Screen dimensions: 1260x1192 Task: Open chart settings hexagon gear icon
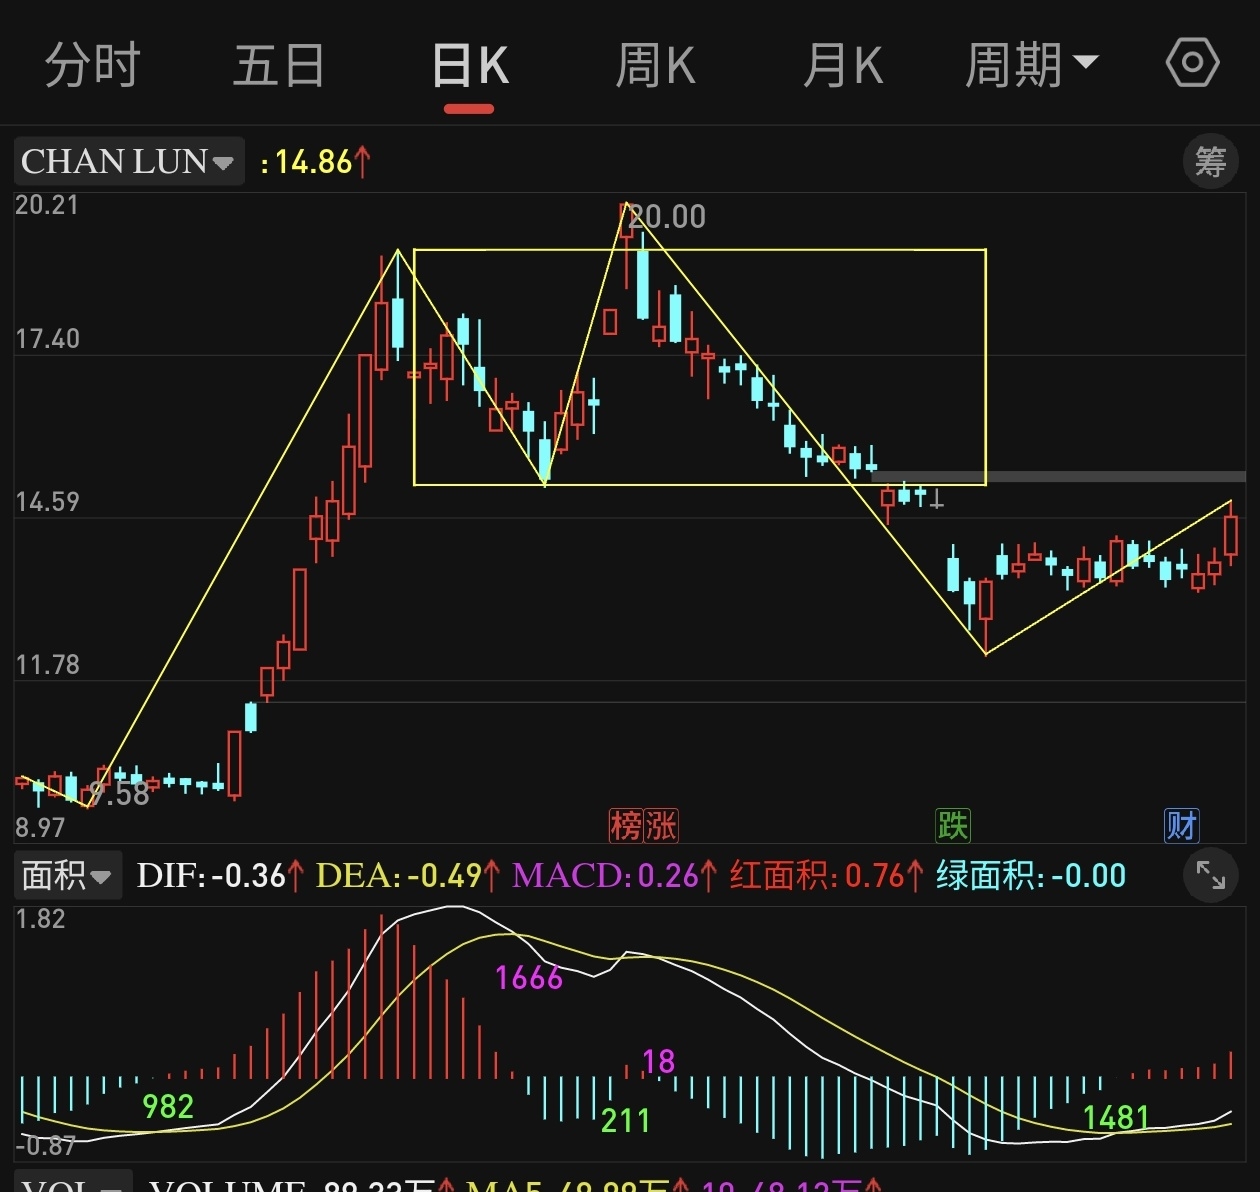1192,64
